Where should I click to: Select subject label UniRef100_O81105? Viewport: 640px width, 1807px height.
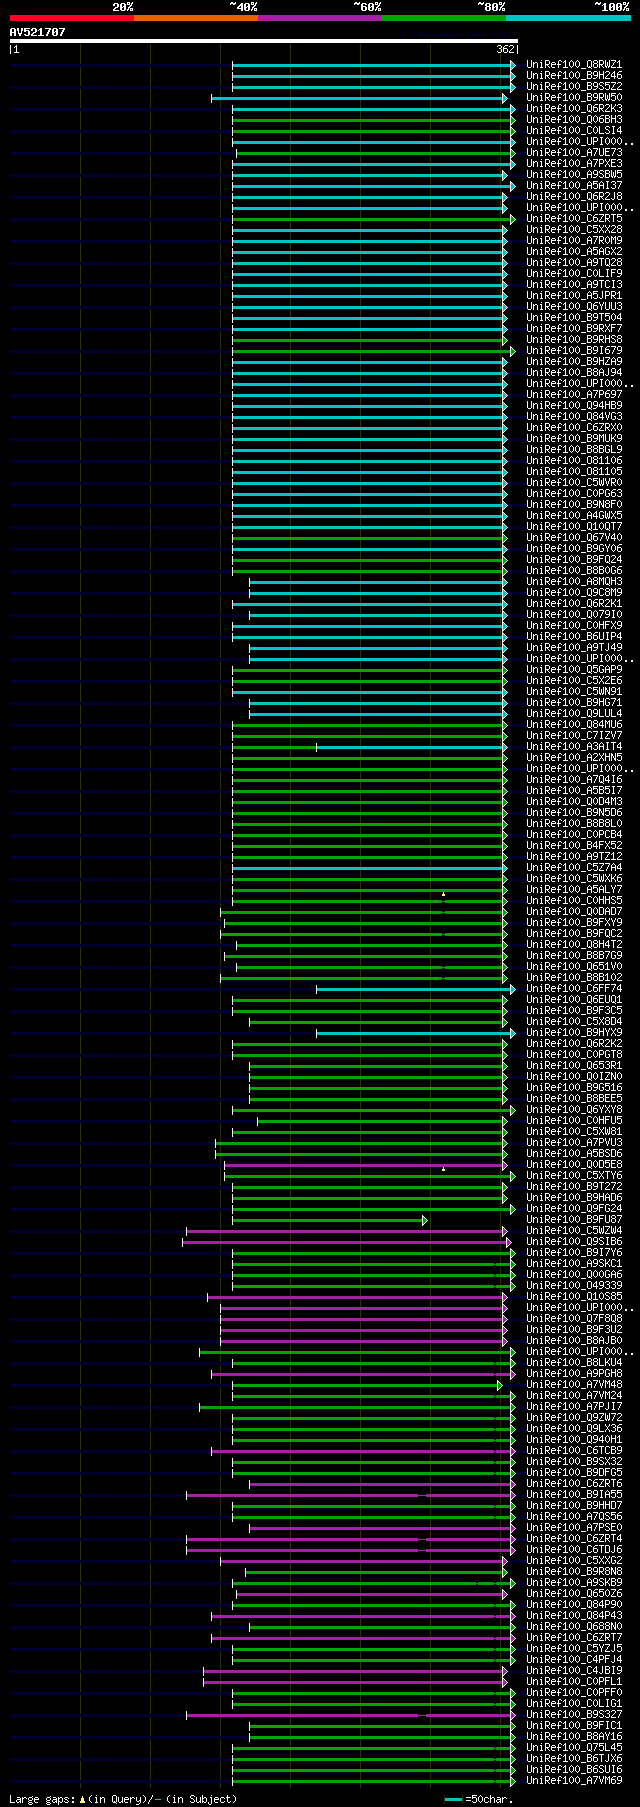pyautogui.click(x=574, y=471)
